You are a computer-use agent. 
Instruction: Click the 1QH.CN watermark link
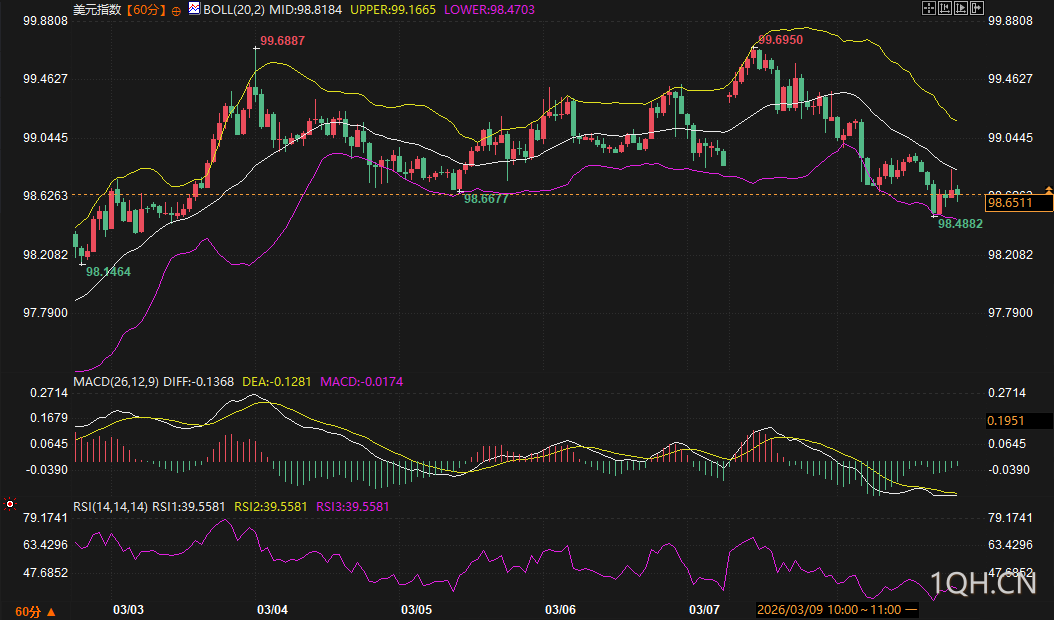981,585
